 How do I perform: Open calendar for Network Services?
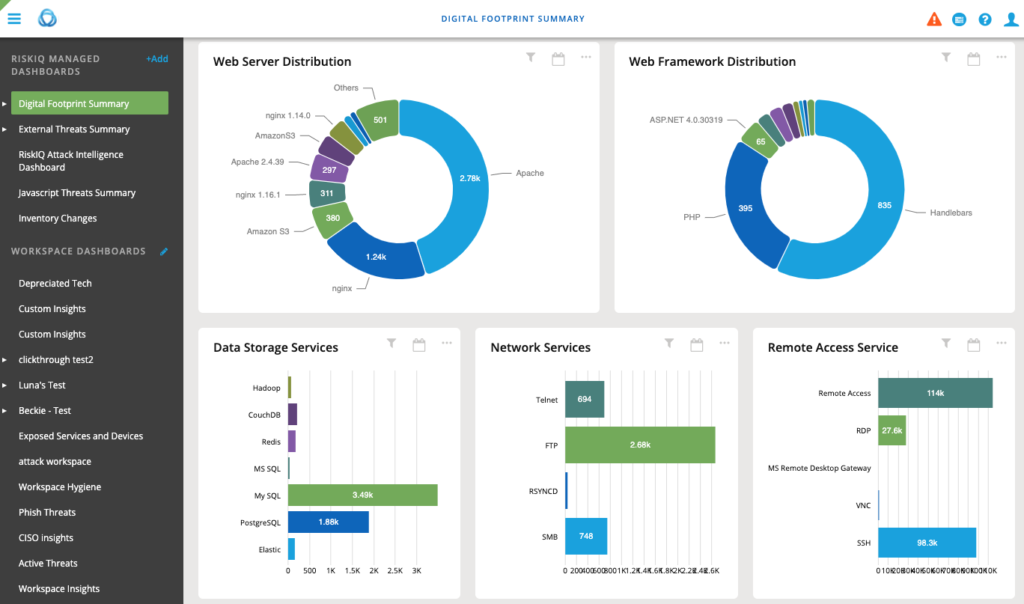pyautogui.click(x=697, y=345)
